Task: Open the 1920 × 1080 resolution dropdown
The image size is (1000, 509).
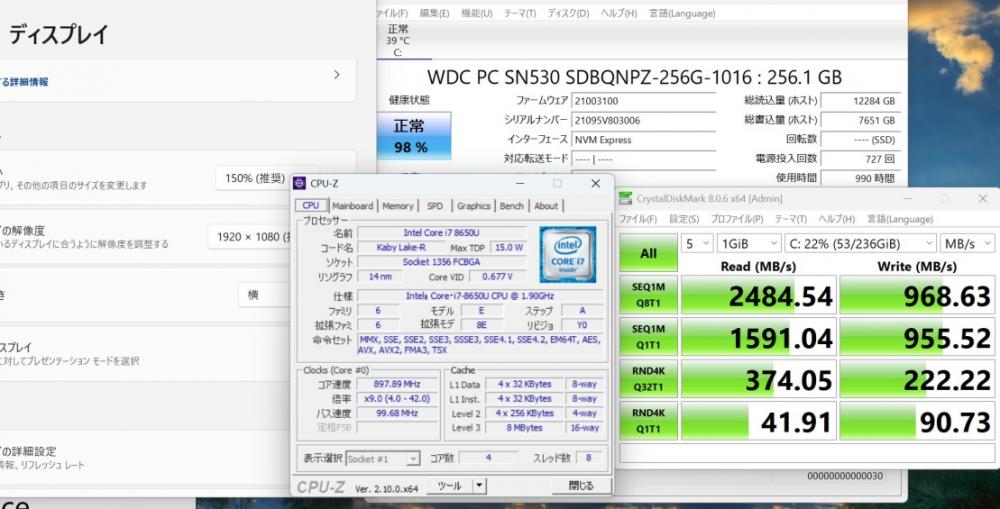Action: (x=250, y=237)
